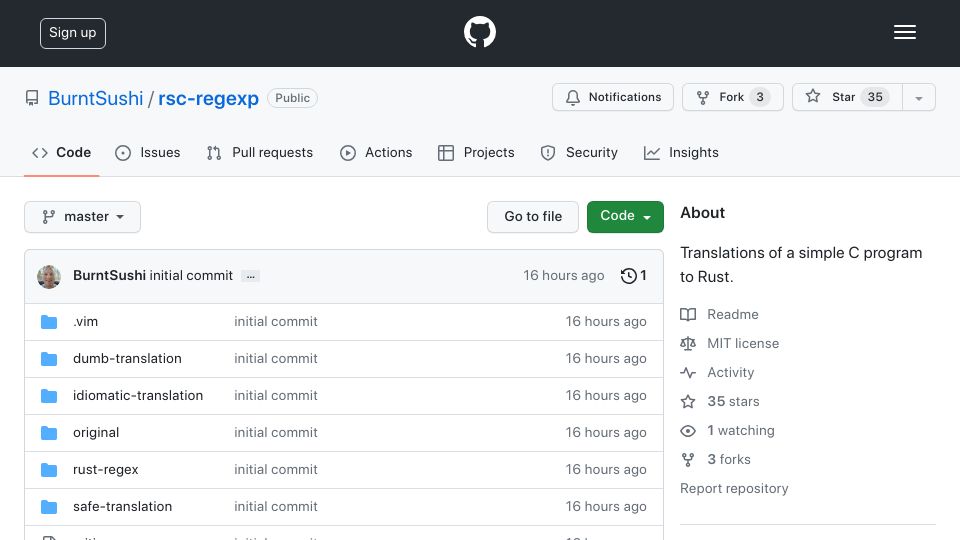Open the idiomatic-translation folder

click(x=138, y=396)
